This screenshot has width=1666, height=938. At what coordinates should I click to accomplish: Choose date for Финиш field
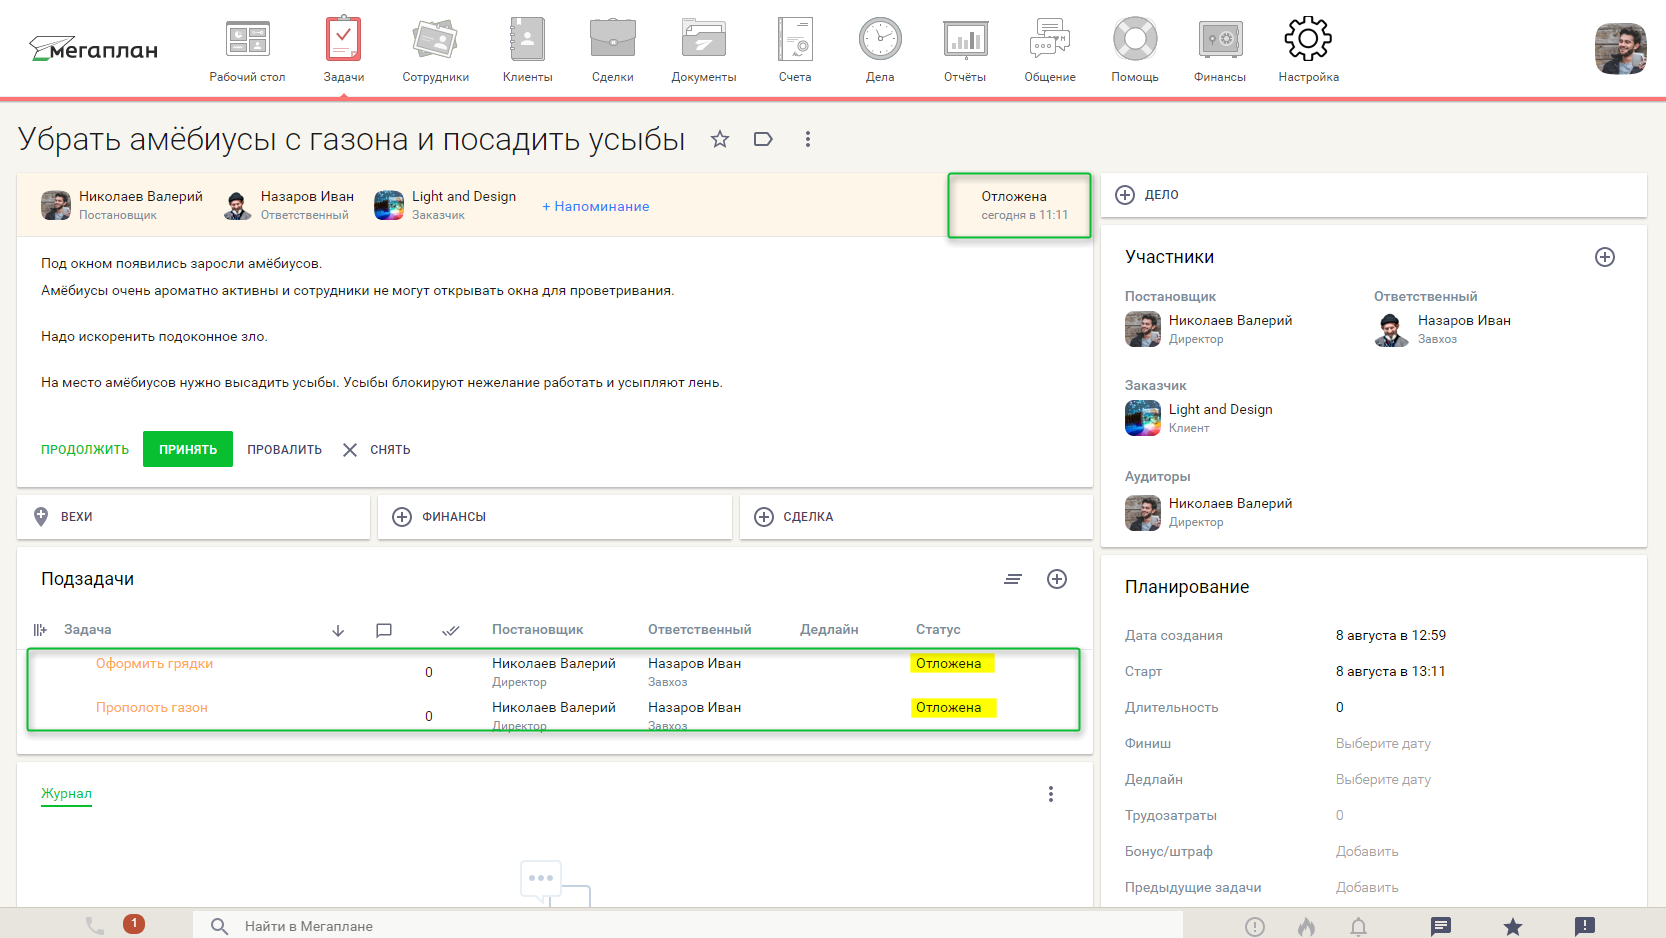[1383, 743]
